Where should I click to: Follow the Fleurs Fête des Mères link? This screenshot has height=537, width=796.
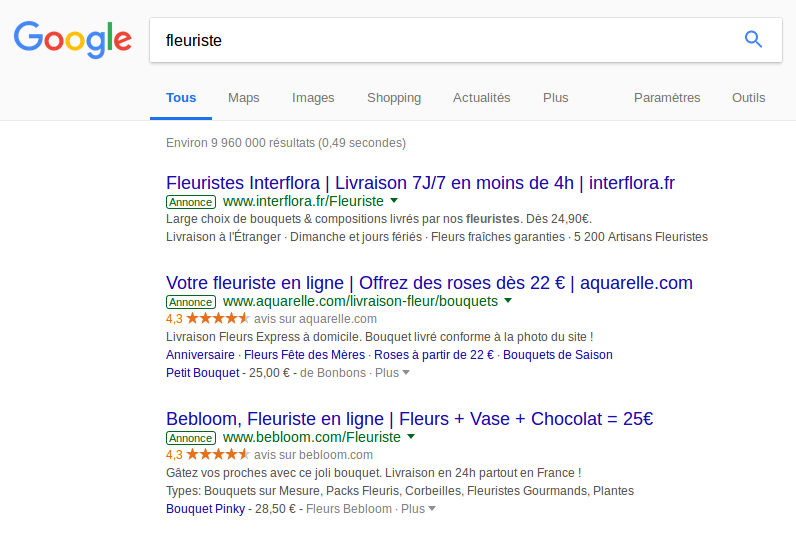point(305,355)
